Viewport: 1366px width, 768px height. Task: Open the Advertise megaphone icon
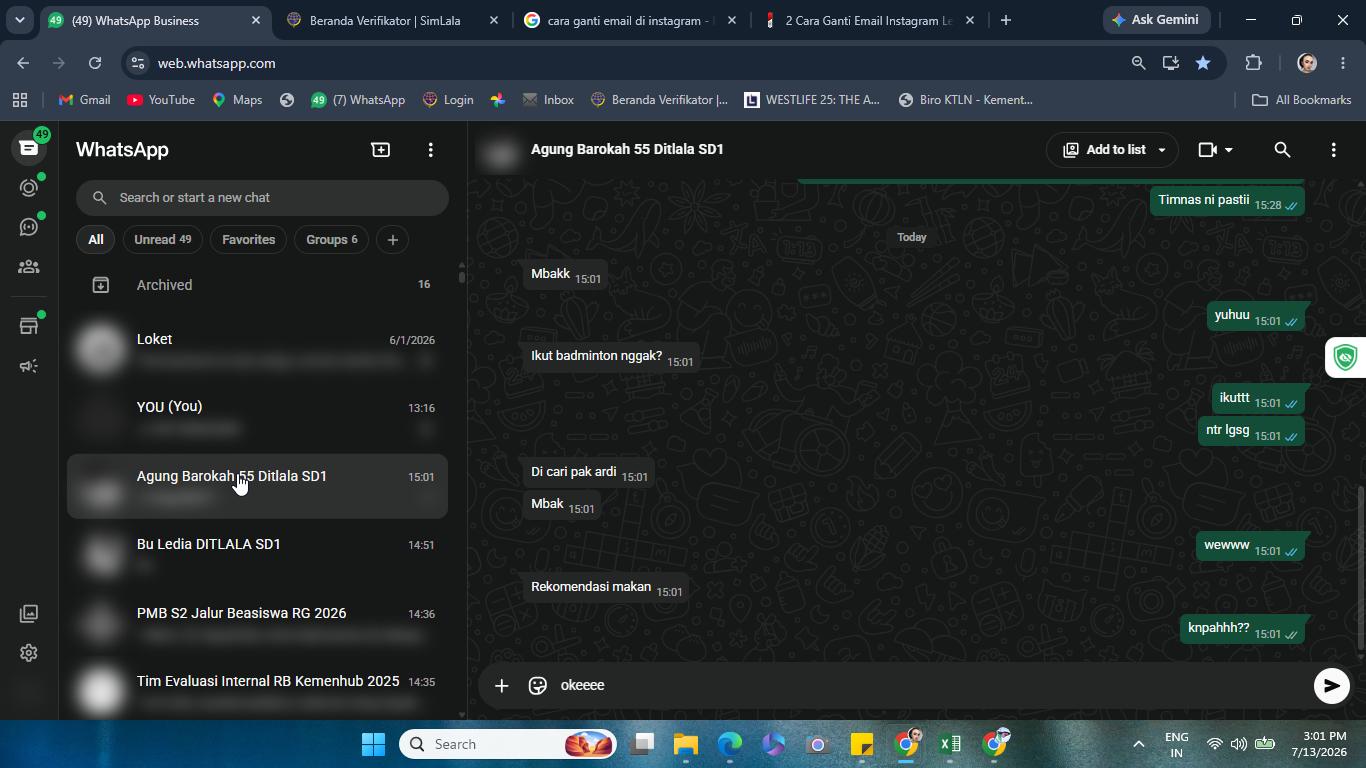pos(29,366)
